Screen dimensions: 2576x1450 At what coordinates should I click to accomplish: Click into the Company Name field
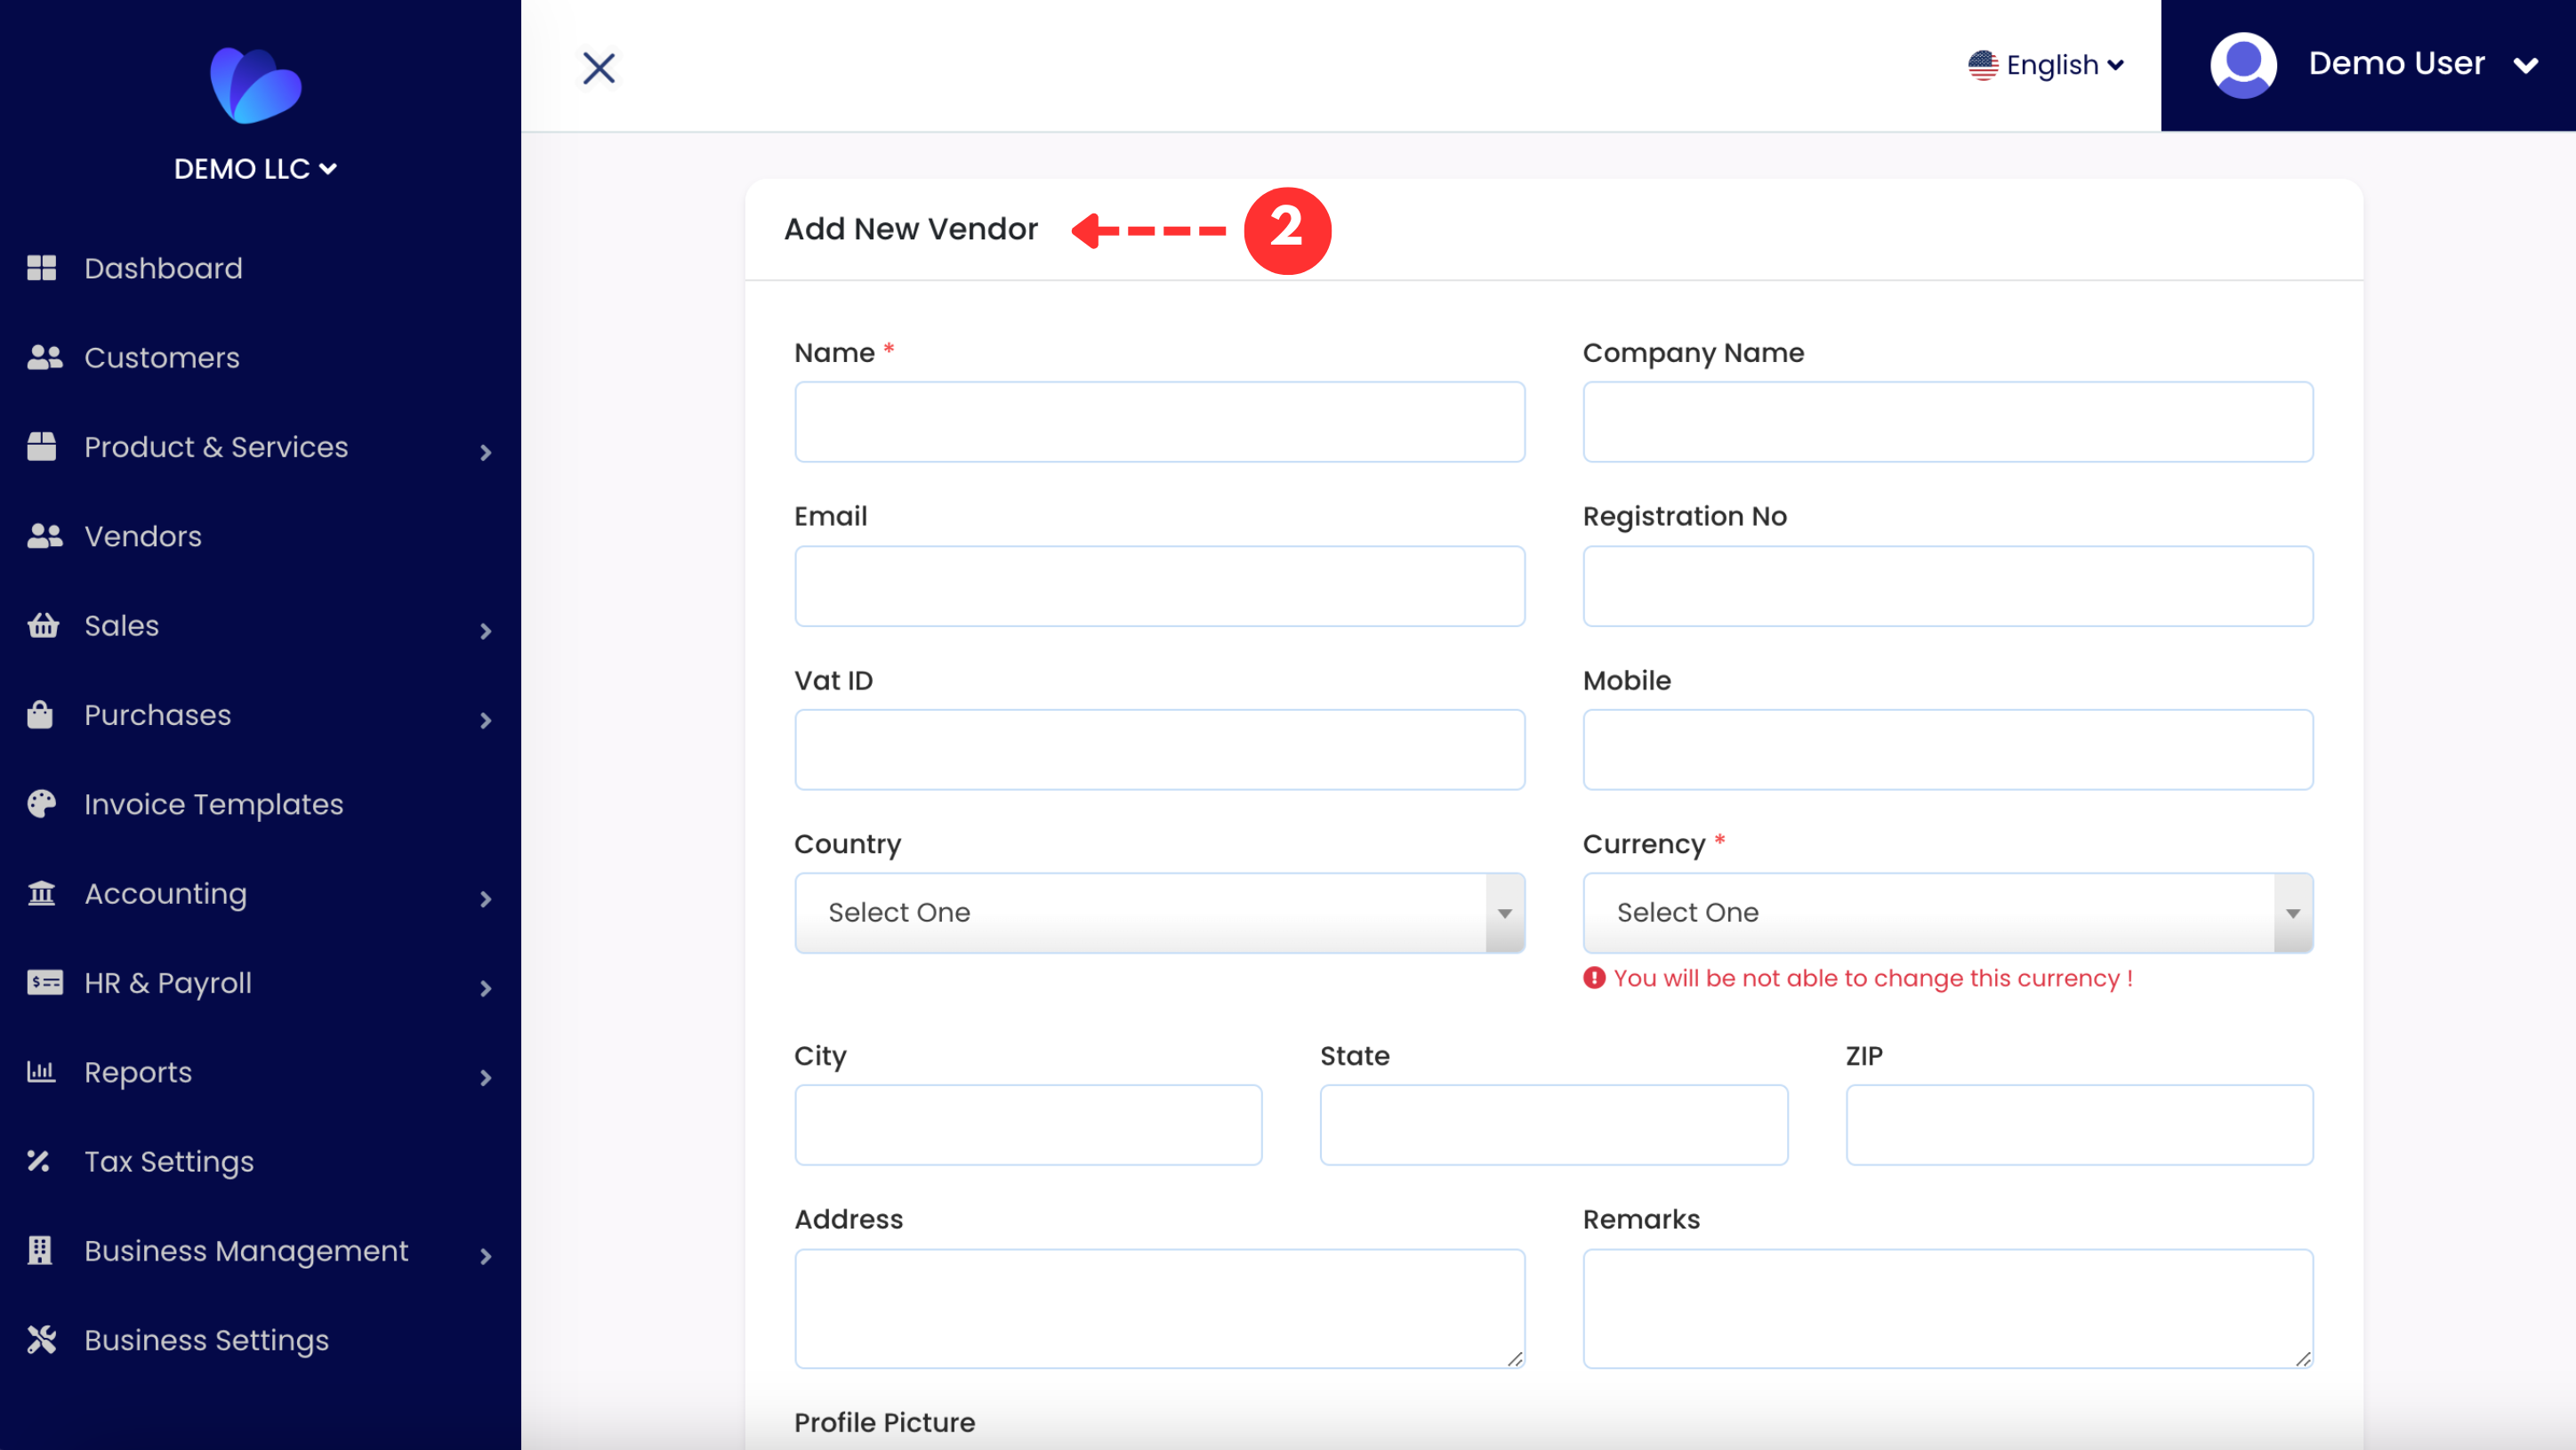pyautogui.click(x=1948, y=421)
